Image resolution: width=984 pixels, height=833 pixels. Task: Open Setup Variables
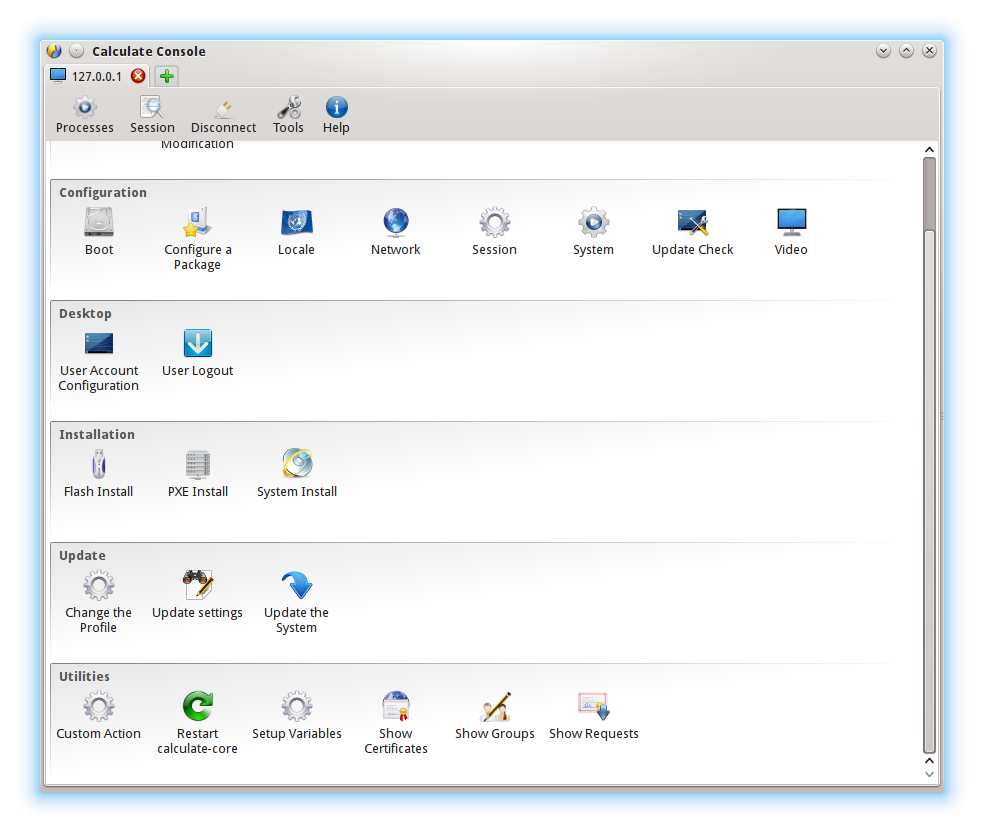[297, 716]
